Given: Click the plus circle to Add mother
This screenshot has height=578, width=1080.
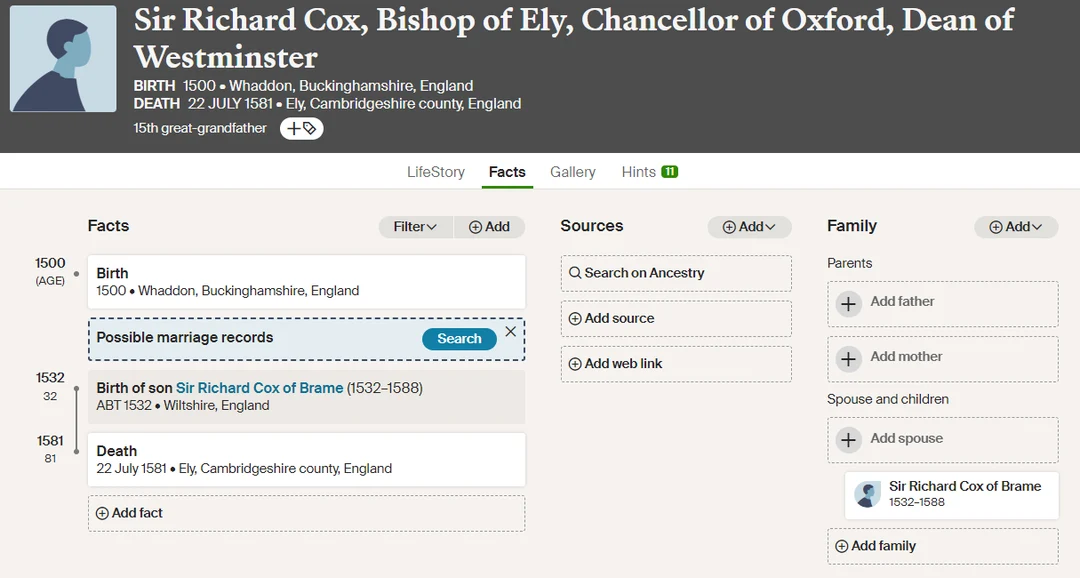Looking at the screenshot, I should coord(848,356).
